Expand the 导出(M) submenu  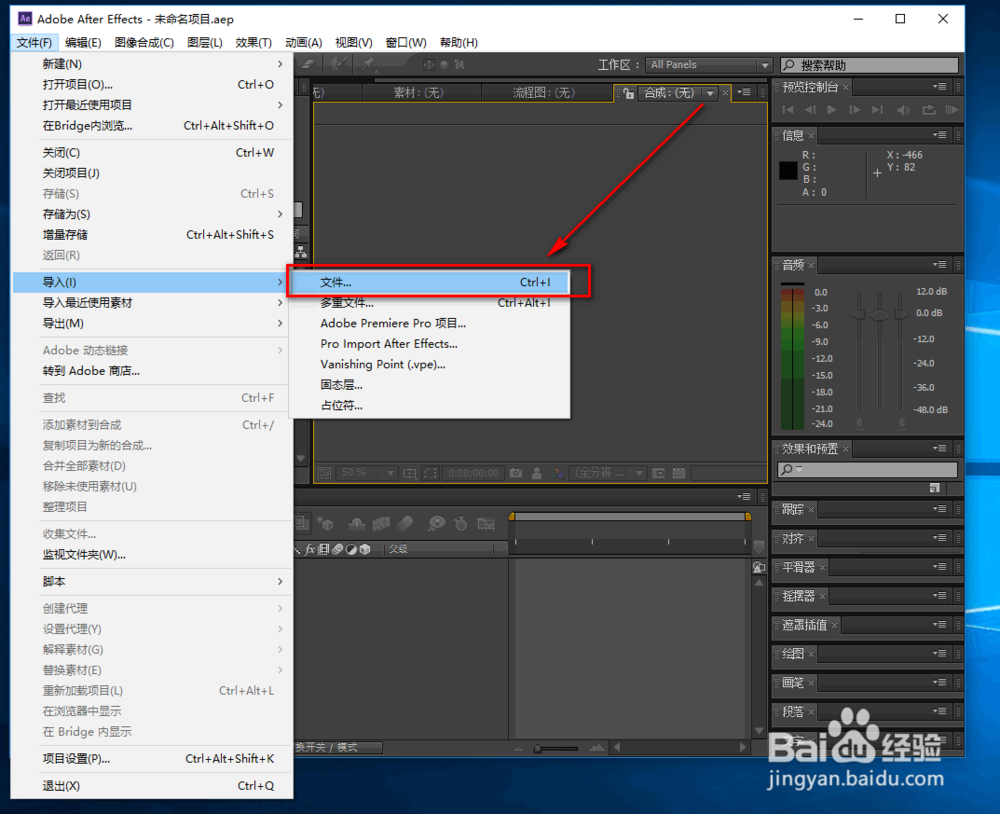(x=152, y=323)
